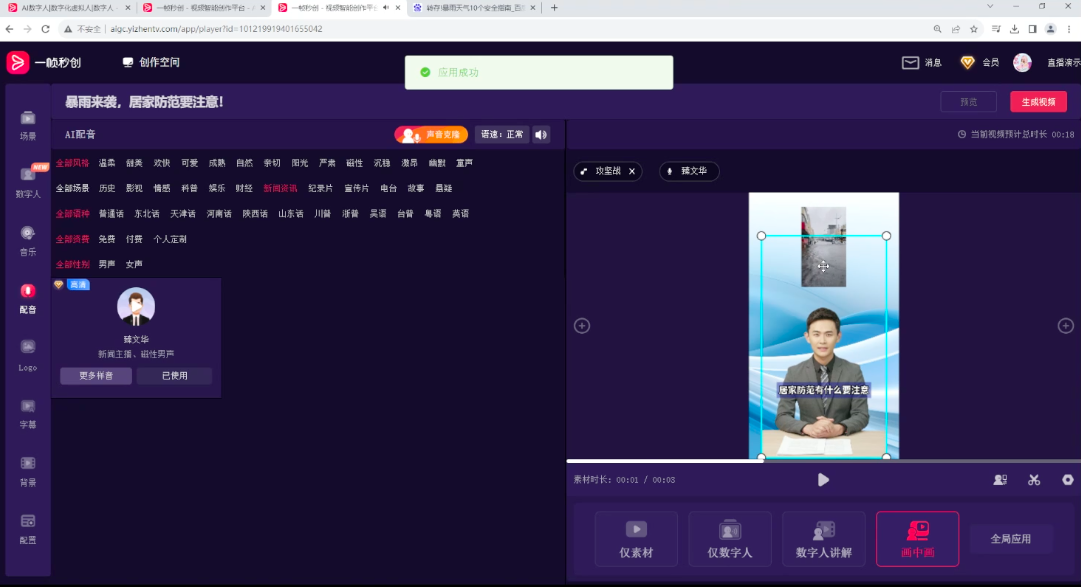Open the 字幕 subtitles panel
This screenshot has width=1081, height=587.
(x=28, y=414)
